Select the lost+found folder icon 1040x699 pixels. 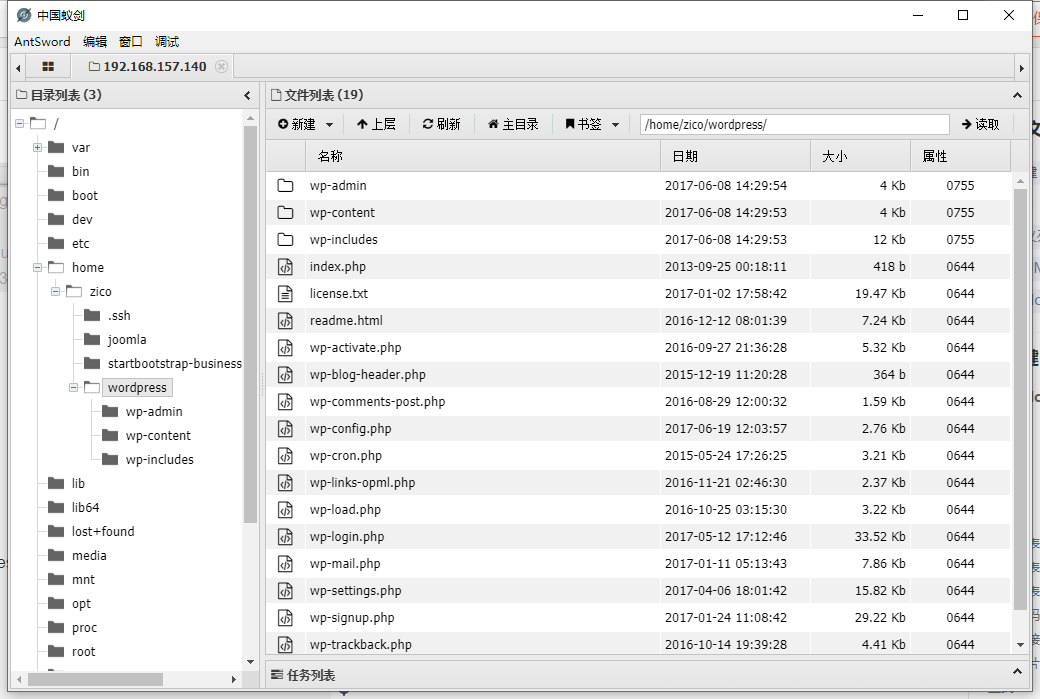coord(56,531)
